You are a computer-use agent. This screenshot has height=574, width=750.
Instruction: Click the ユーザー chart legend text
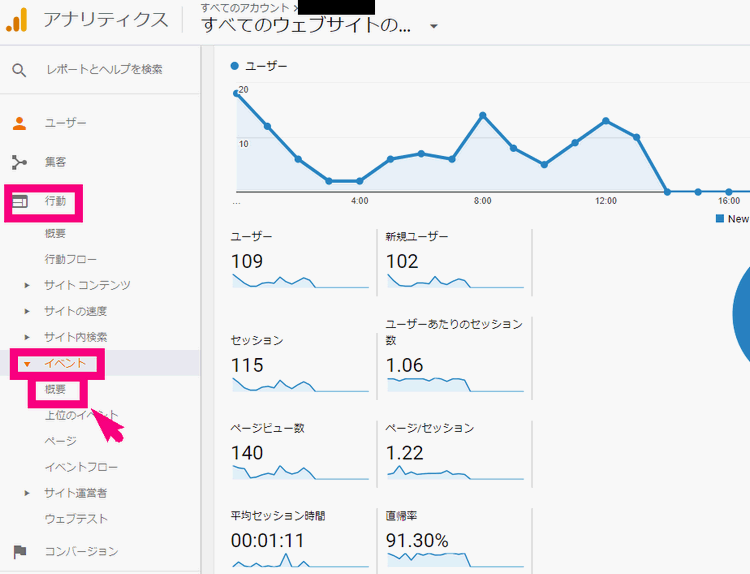266,66
